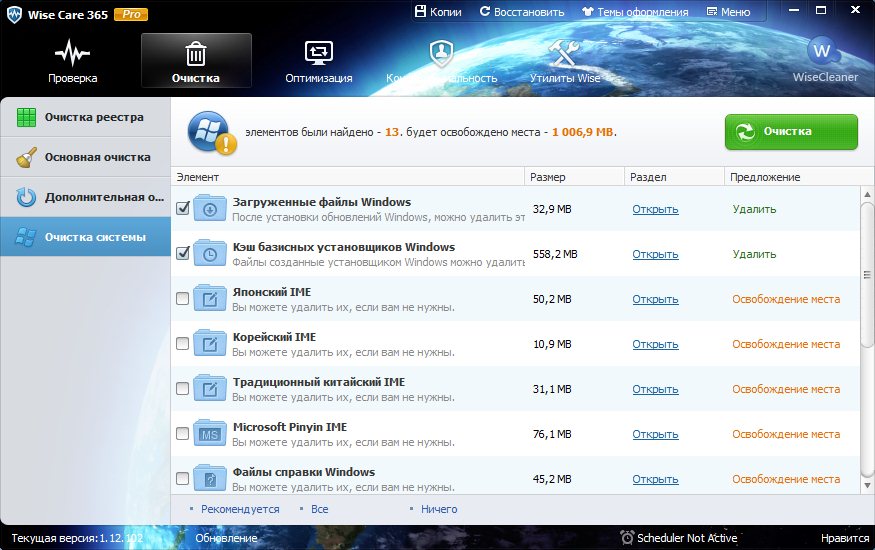The width and height of the screenshot is (875, 550).
Task: Open Утилиты Wise tools icon
Action: click(565, 52)
